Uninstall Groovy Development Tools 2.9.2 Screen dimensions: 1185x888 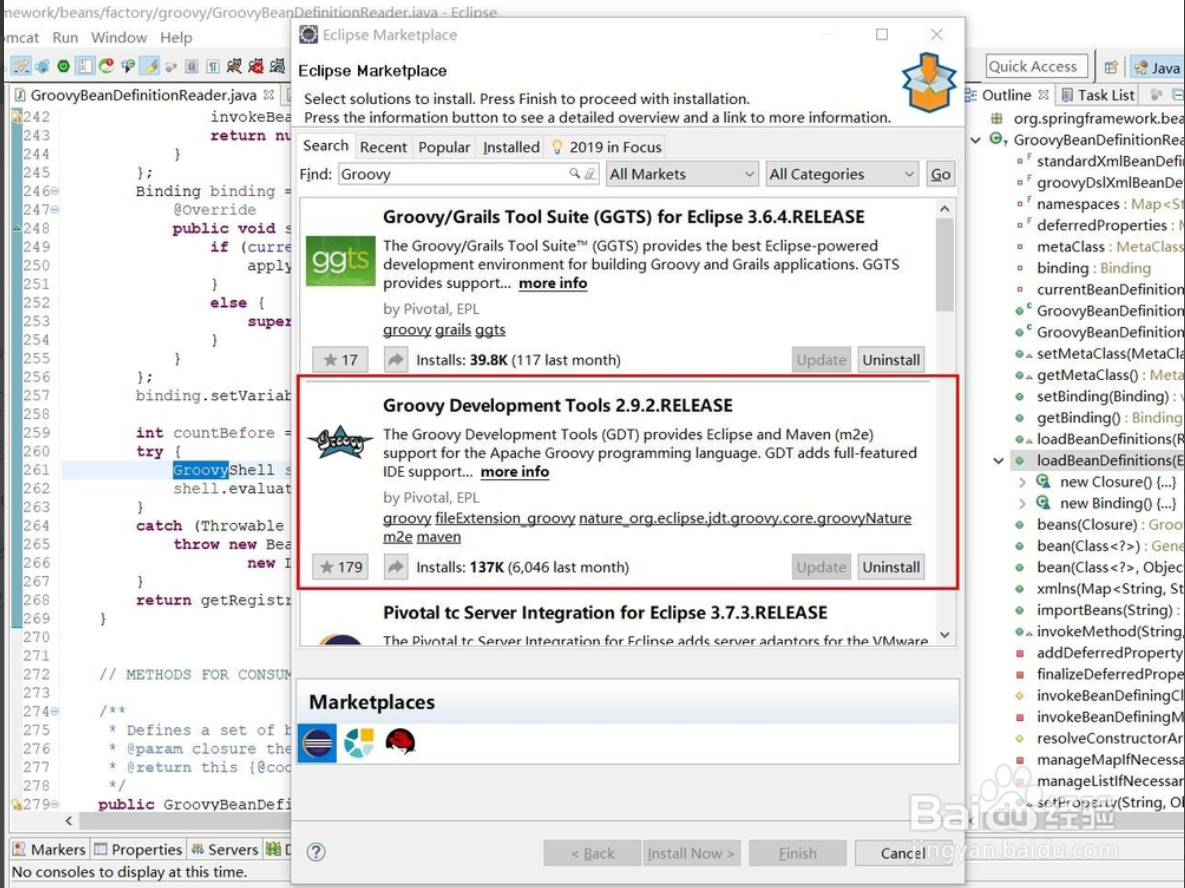pos(891,567)
